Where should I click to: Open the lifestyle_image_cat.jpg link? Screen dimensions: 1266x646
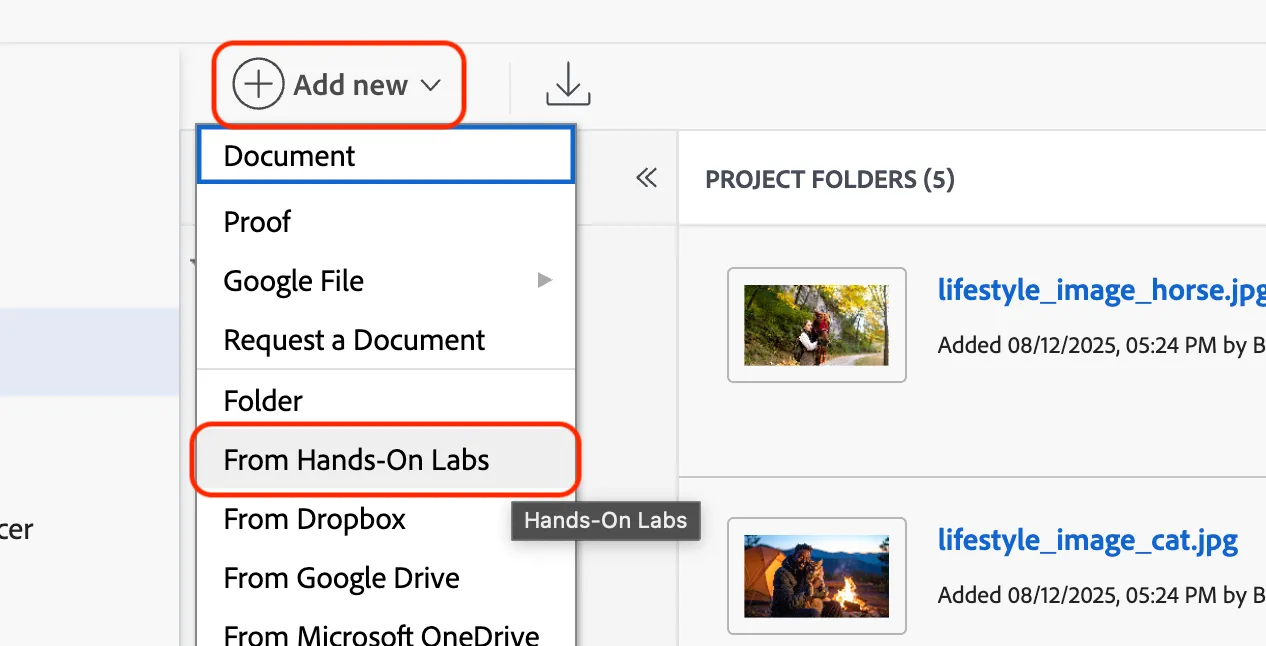pos(1088,540)
